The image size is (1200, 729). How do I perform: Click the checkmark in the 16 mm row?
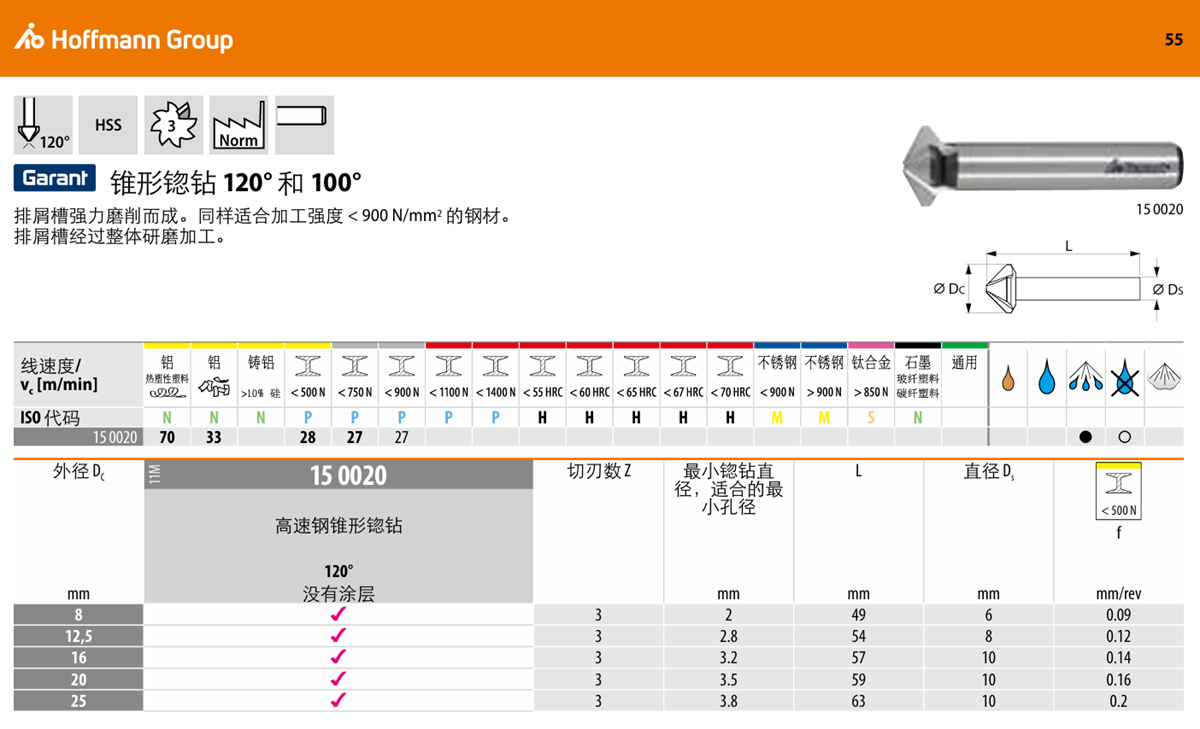338,657
